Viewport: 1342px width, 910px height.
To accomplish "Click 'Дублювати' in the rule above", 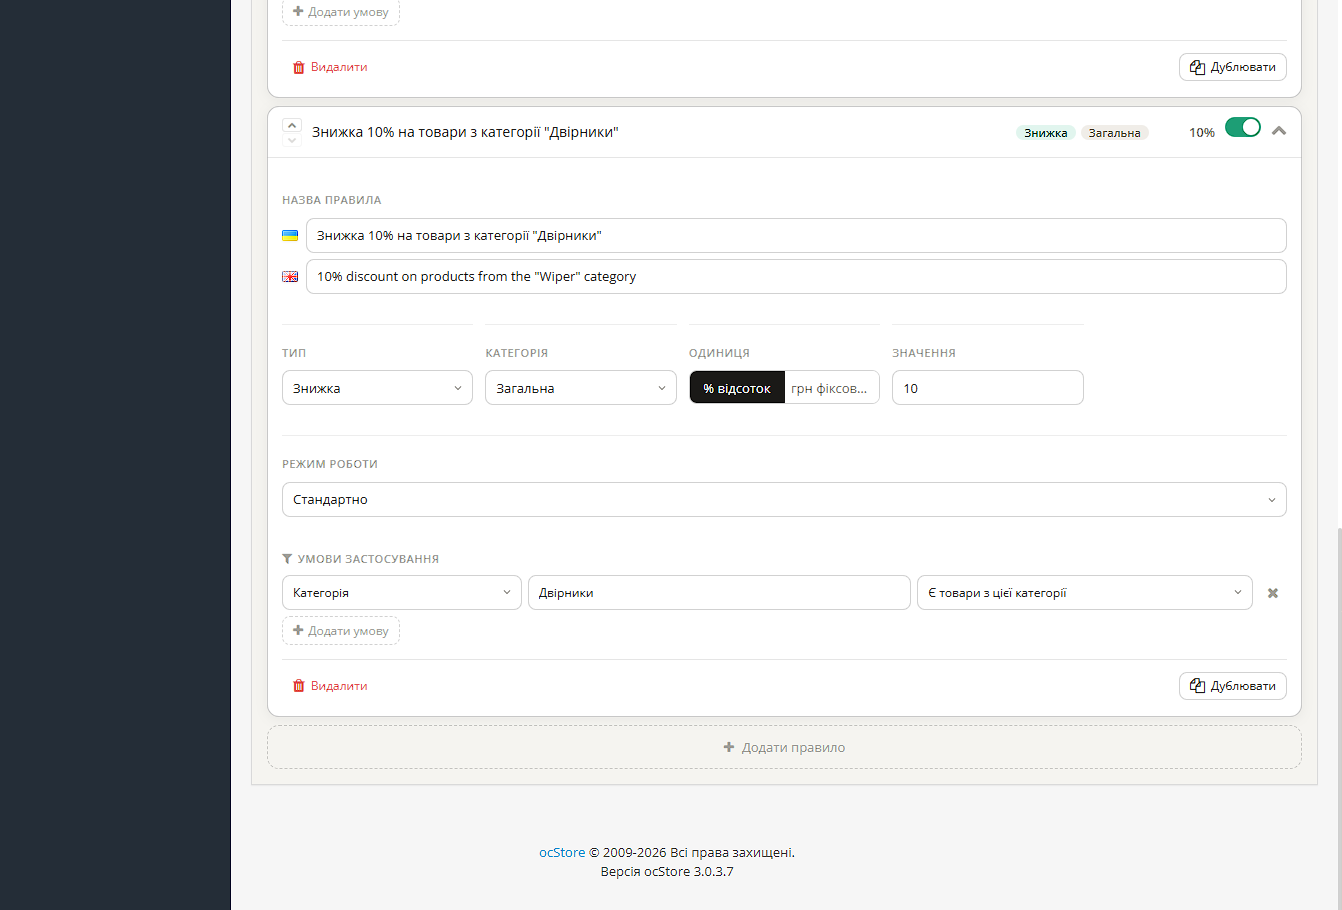I will (1233, 67).
